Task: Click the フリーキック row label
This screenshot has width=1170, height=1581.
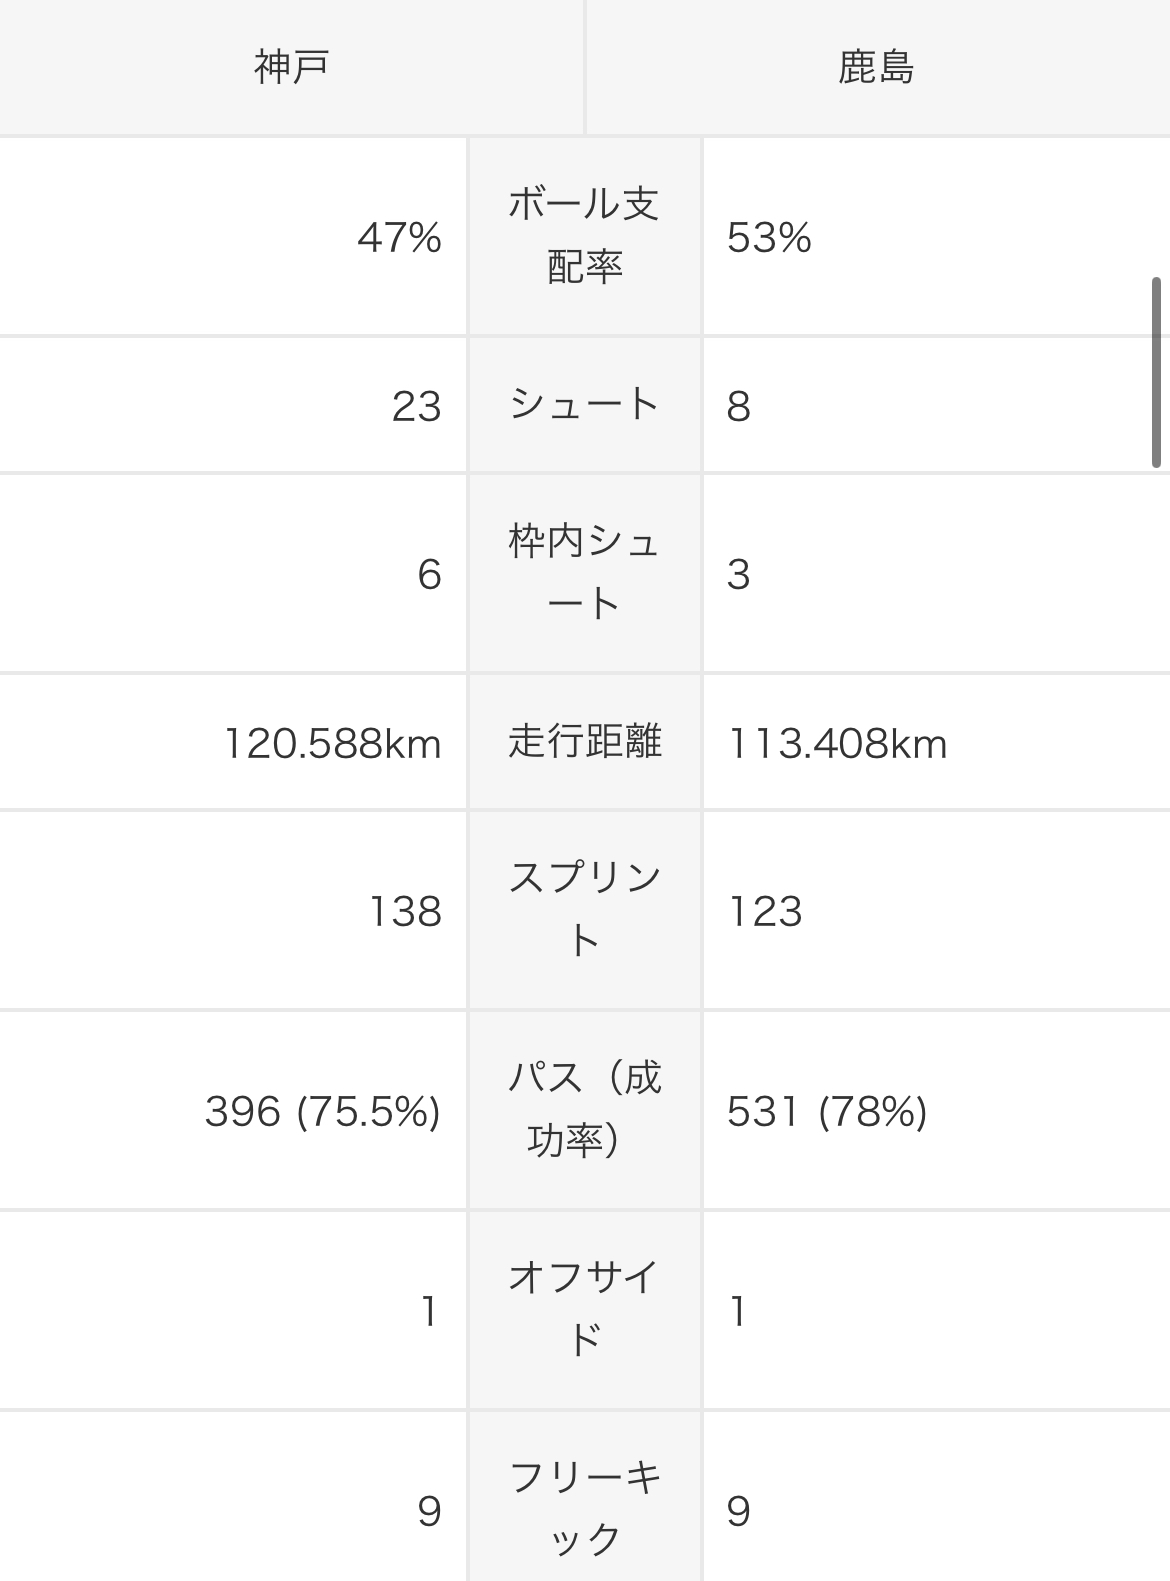Action: point(584,1509)
